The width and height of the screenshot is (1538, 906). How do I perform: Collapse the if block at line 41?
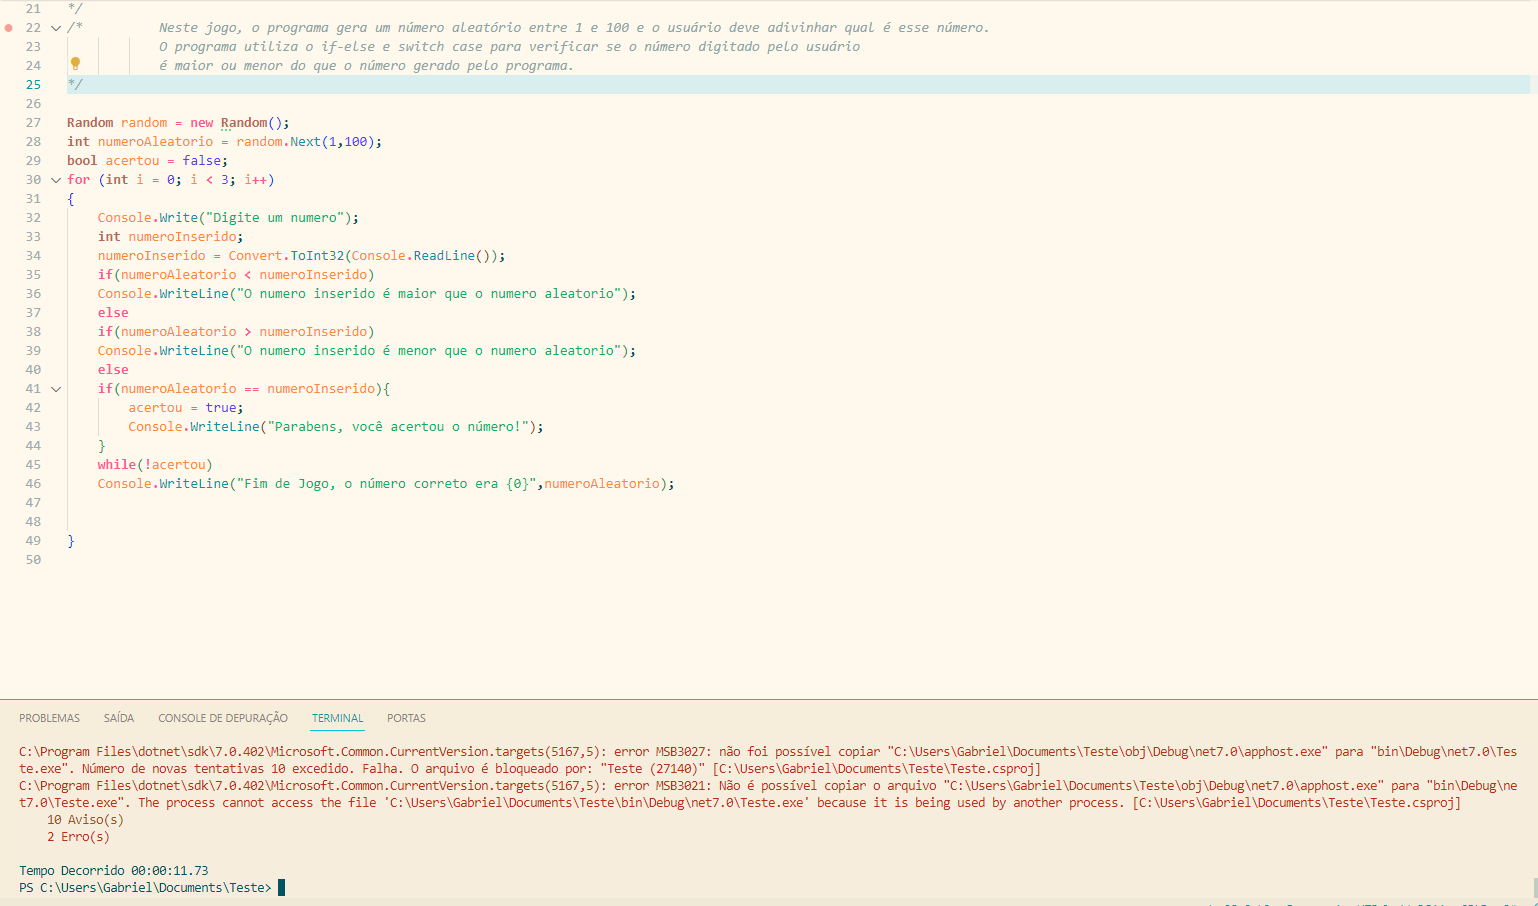tap(56, 389)
